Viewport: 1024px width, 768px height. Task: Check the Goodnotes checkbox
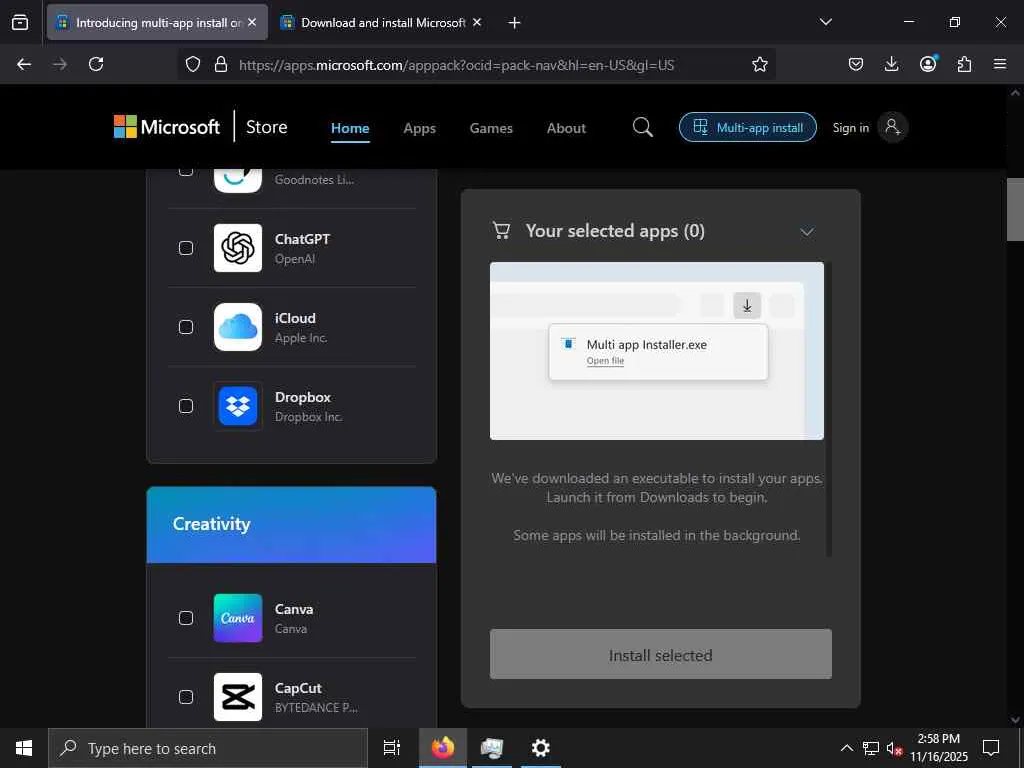coord(186,172)
